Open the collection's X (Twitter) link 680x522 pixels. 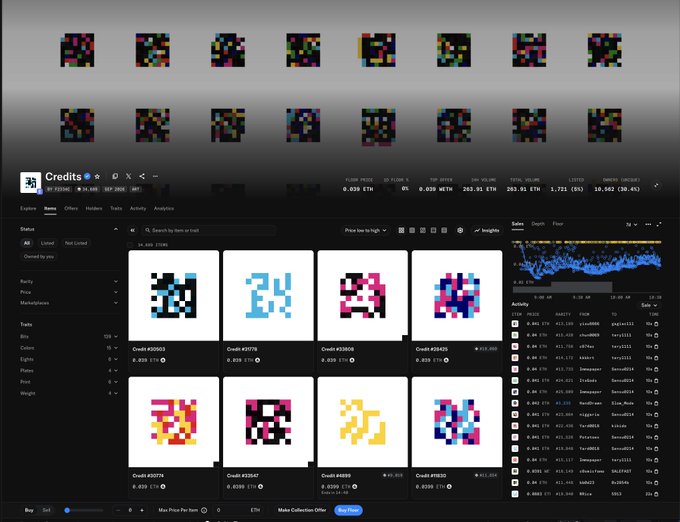(x=128, y=176)
